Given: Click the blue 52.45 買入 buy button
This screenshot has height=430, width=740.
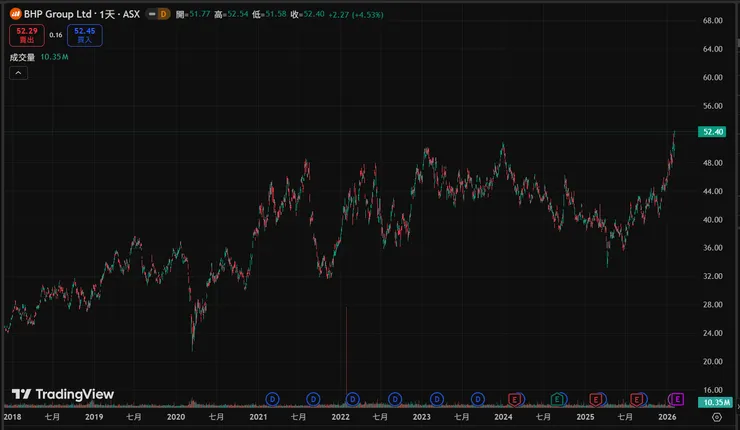Looking at the screenshot, I should pos(84,35).
